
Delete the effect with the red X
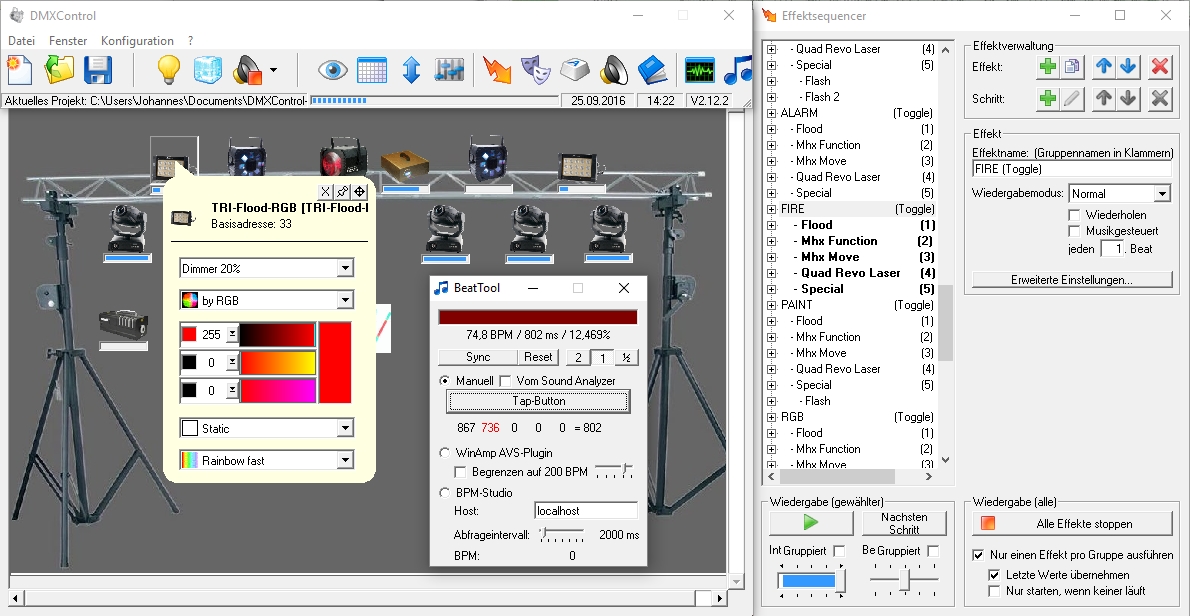(x=1159, y=67)
